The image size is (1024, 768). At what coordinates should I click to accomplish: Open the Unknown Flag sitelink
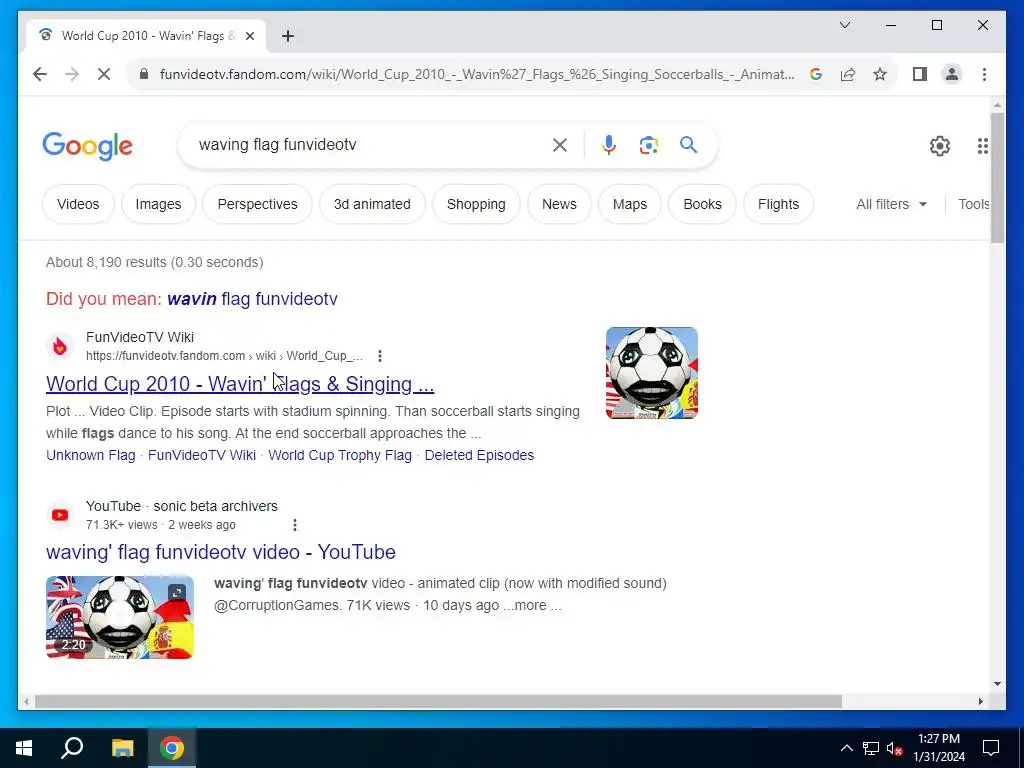click(x=91, y=455)
